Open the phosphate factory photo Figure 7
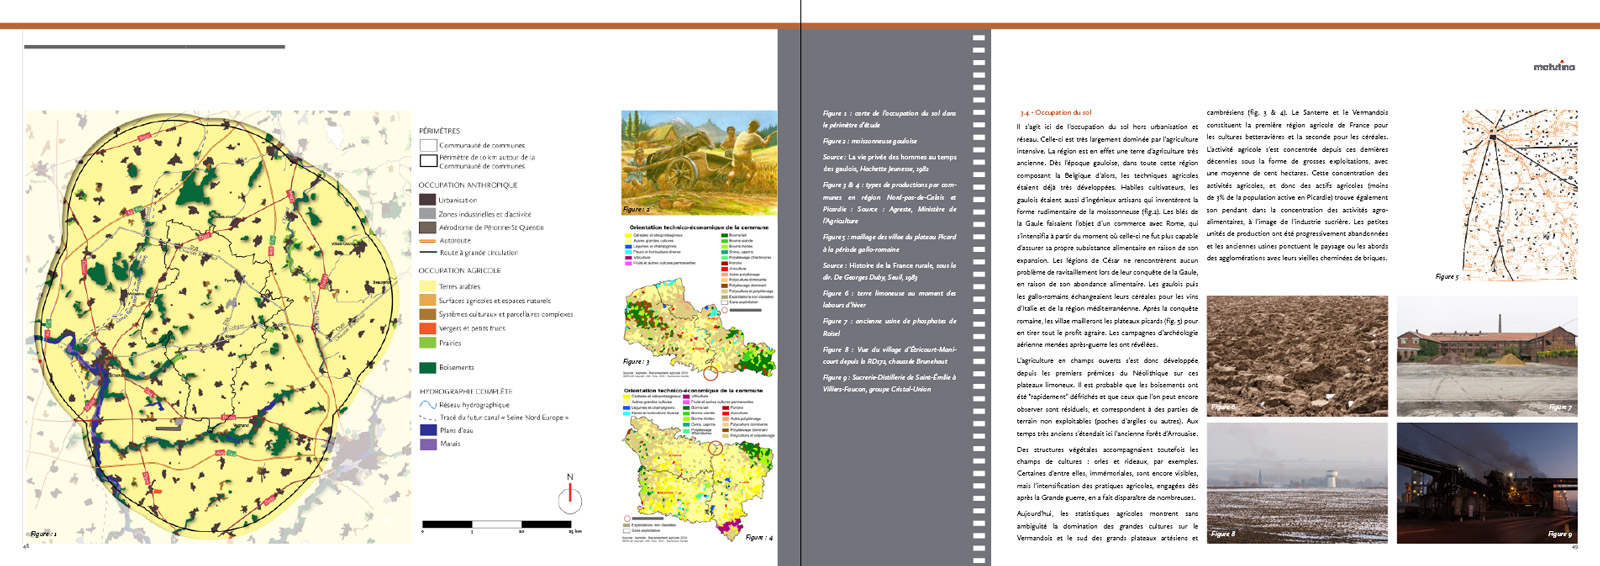 coord(1487,355)
